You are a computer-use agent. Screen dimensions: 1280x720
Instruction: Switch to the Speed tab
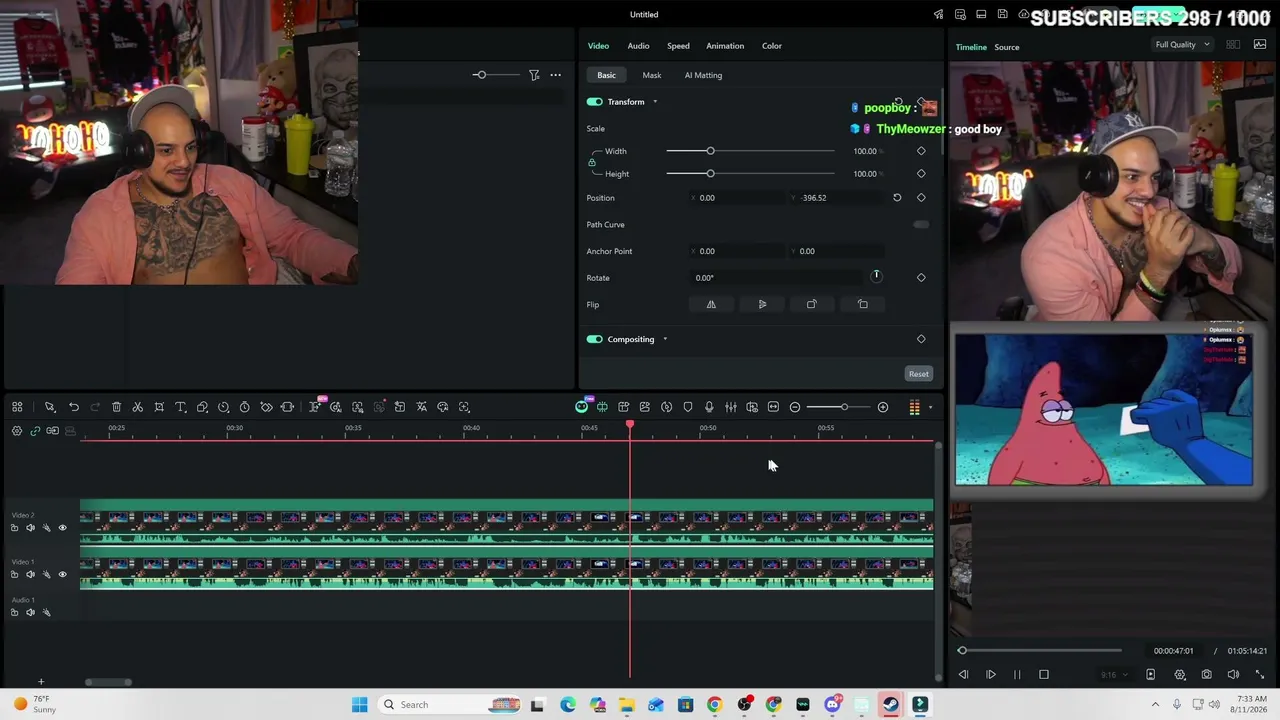click(678, 46)
